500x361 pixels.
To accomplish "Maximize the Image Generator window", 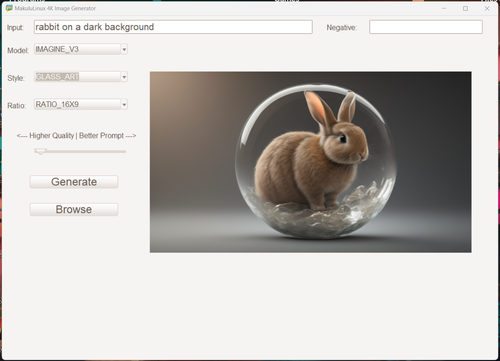I will pyautogui.click(x=465, y=8).
